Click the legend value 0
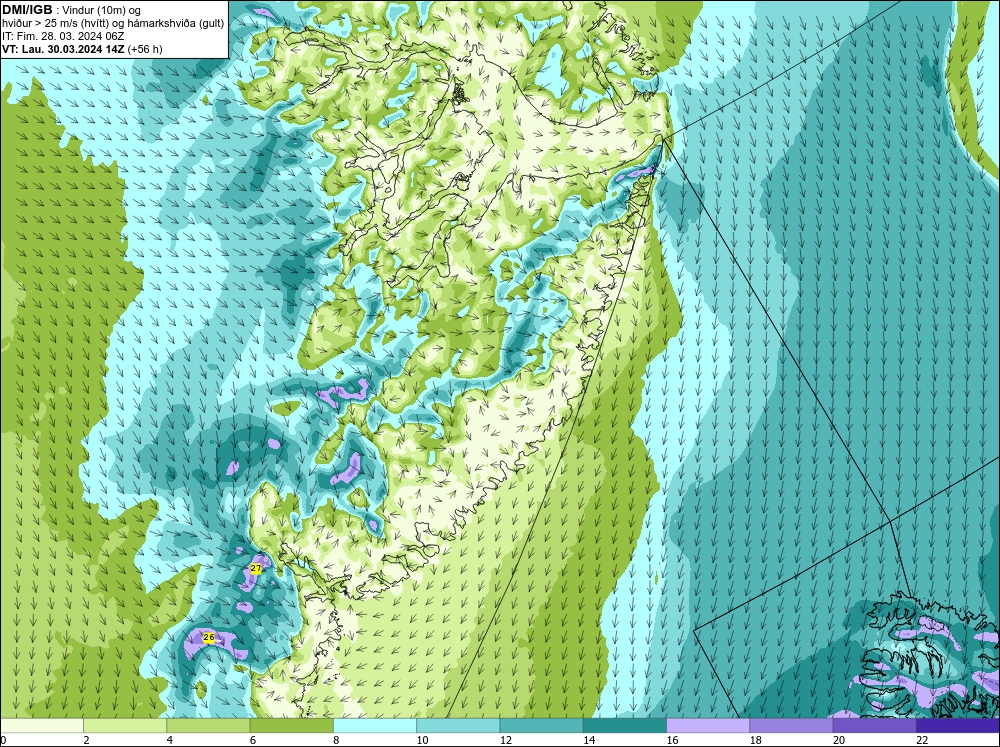 point(3,739)
